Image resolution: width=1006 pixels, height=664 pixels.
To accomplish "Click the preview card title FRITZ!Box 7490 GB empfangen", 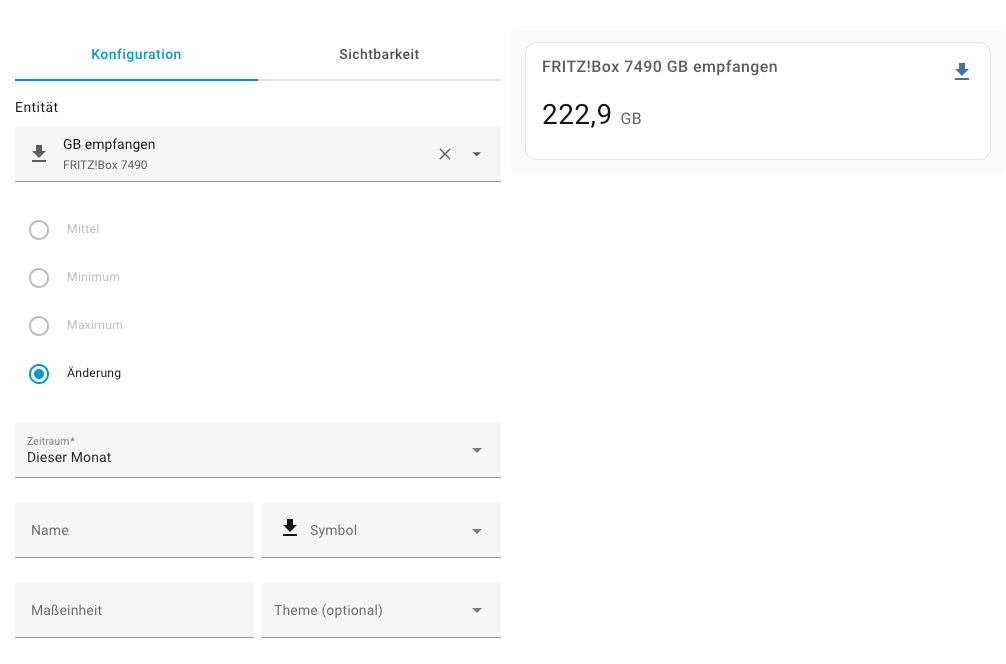I will click(x=660, y=67).
